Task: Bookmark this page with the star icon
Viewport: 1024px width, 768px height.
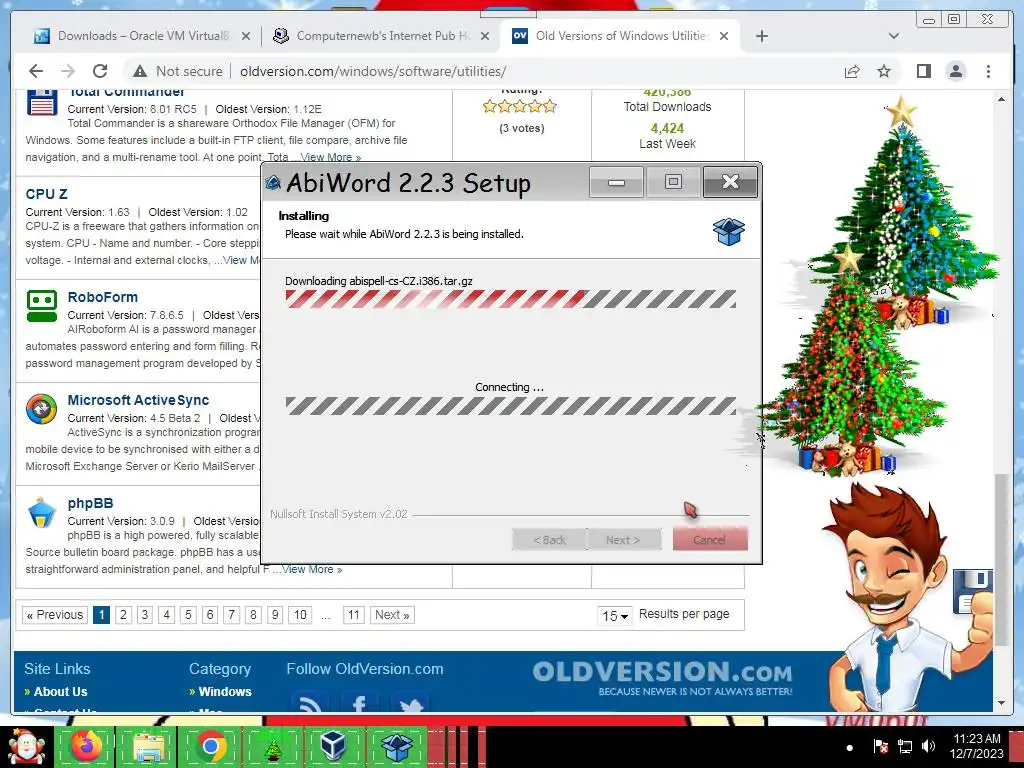Action: click(884, 71)
